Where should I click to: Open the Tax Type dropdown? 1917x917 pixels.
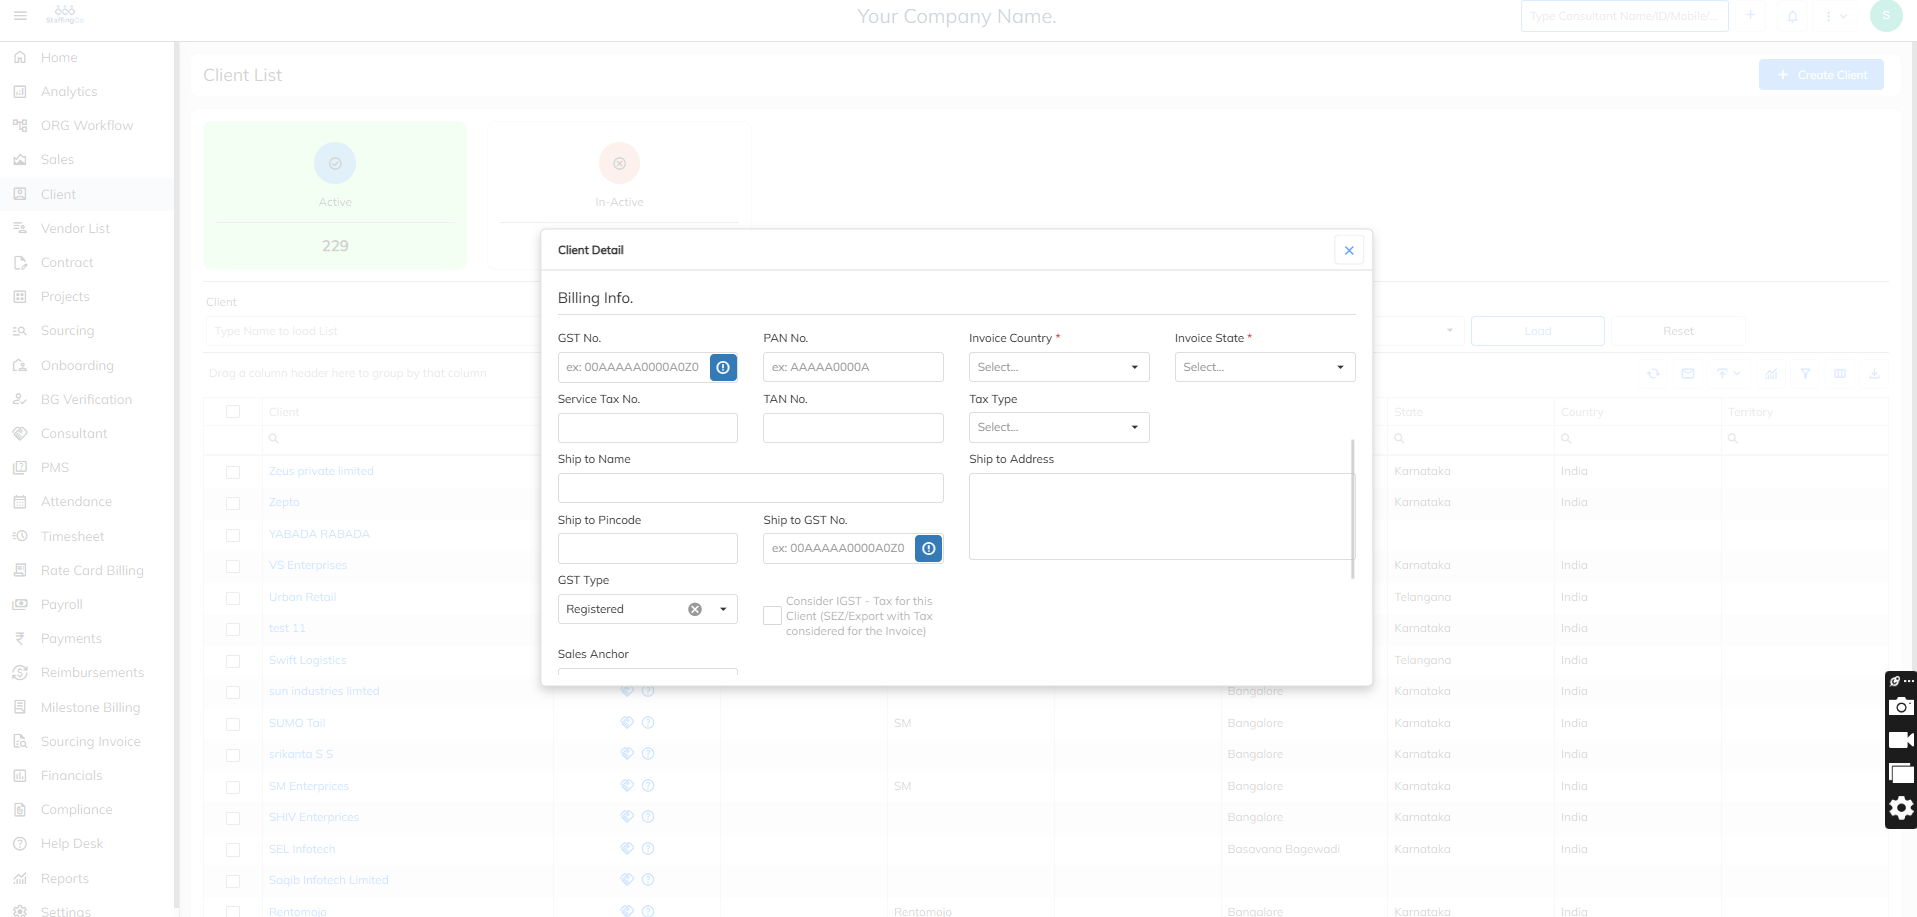pyautogui.click(x=1059, y=427)
